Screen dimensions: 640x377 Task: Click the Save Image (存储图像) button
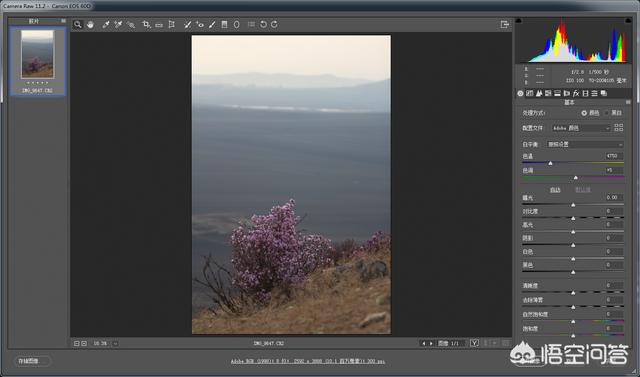pyautogui.click(x=33, y=361)
